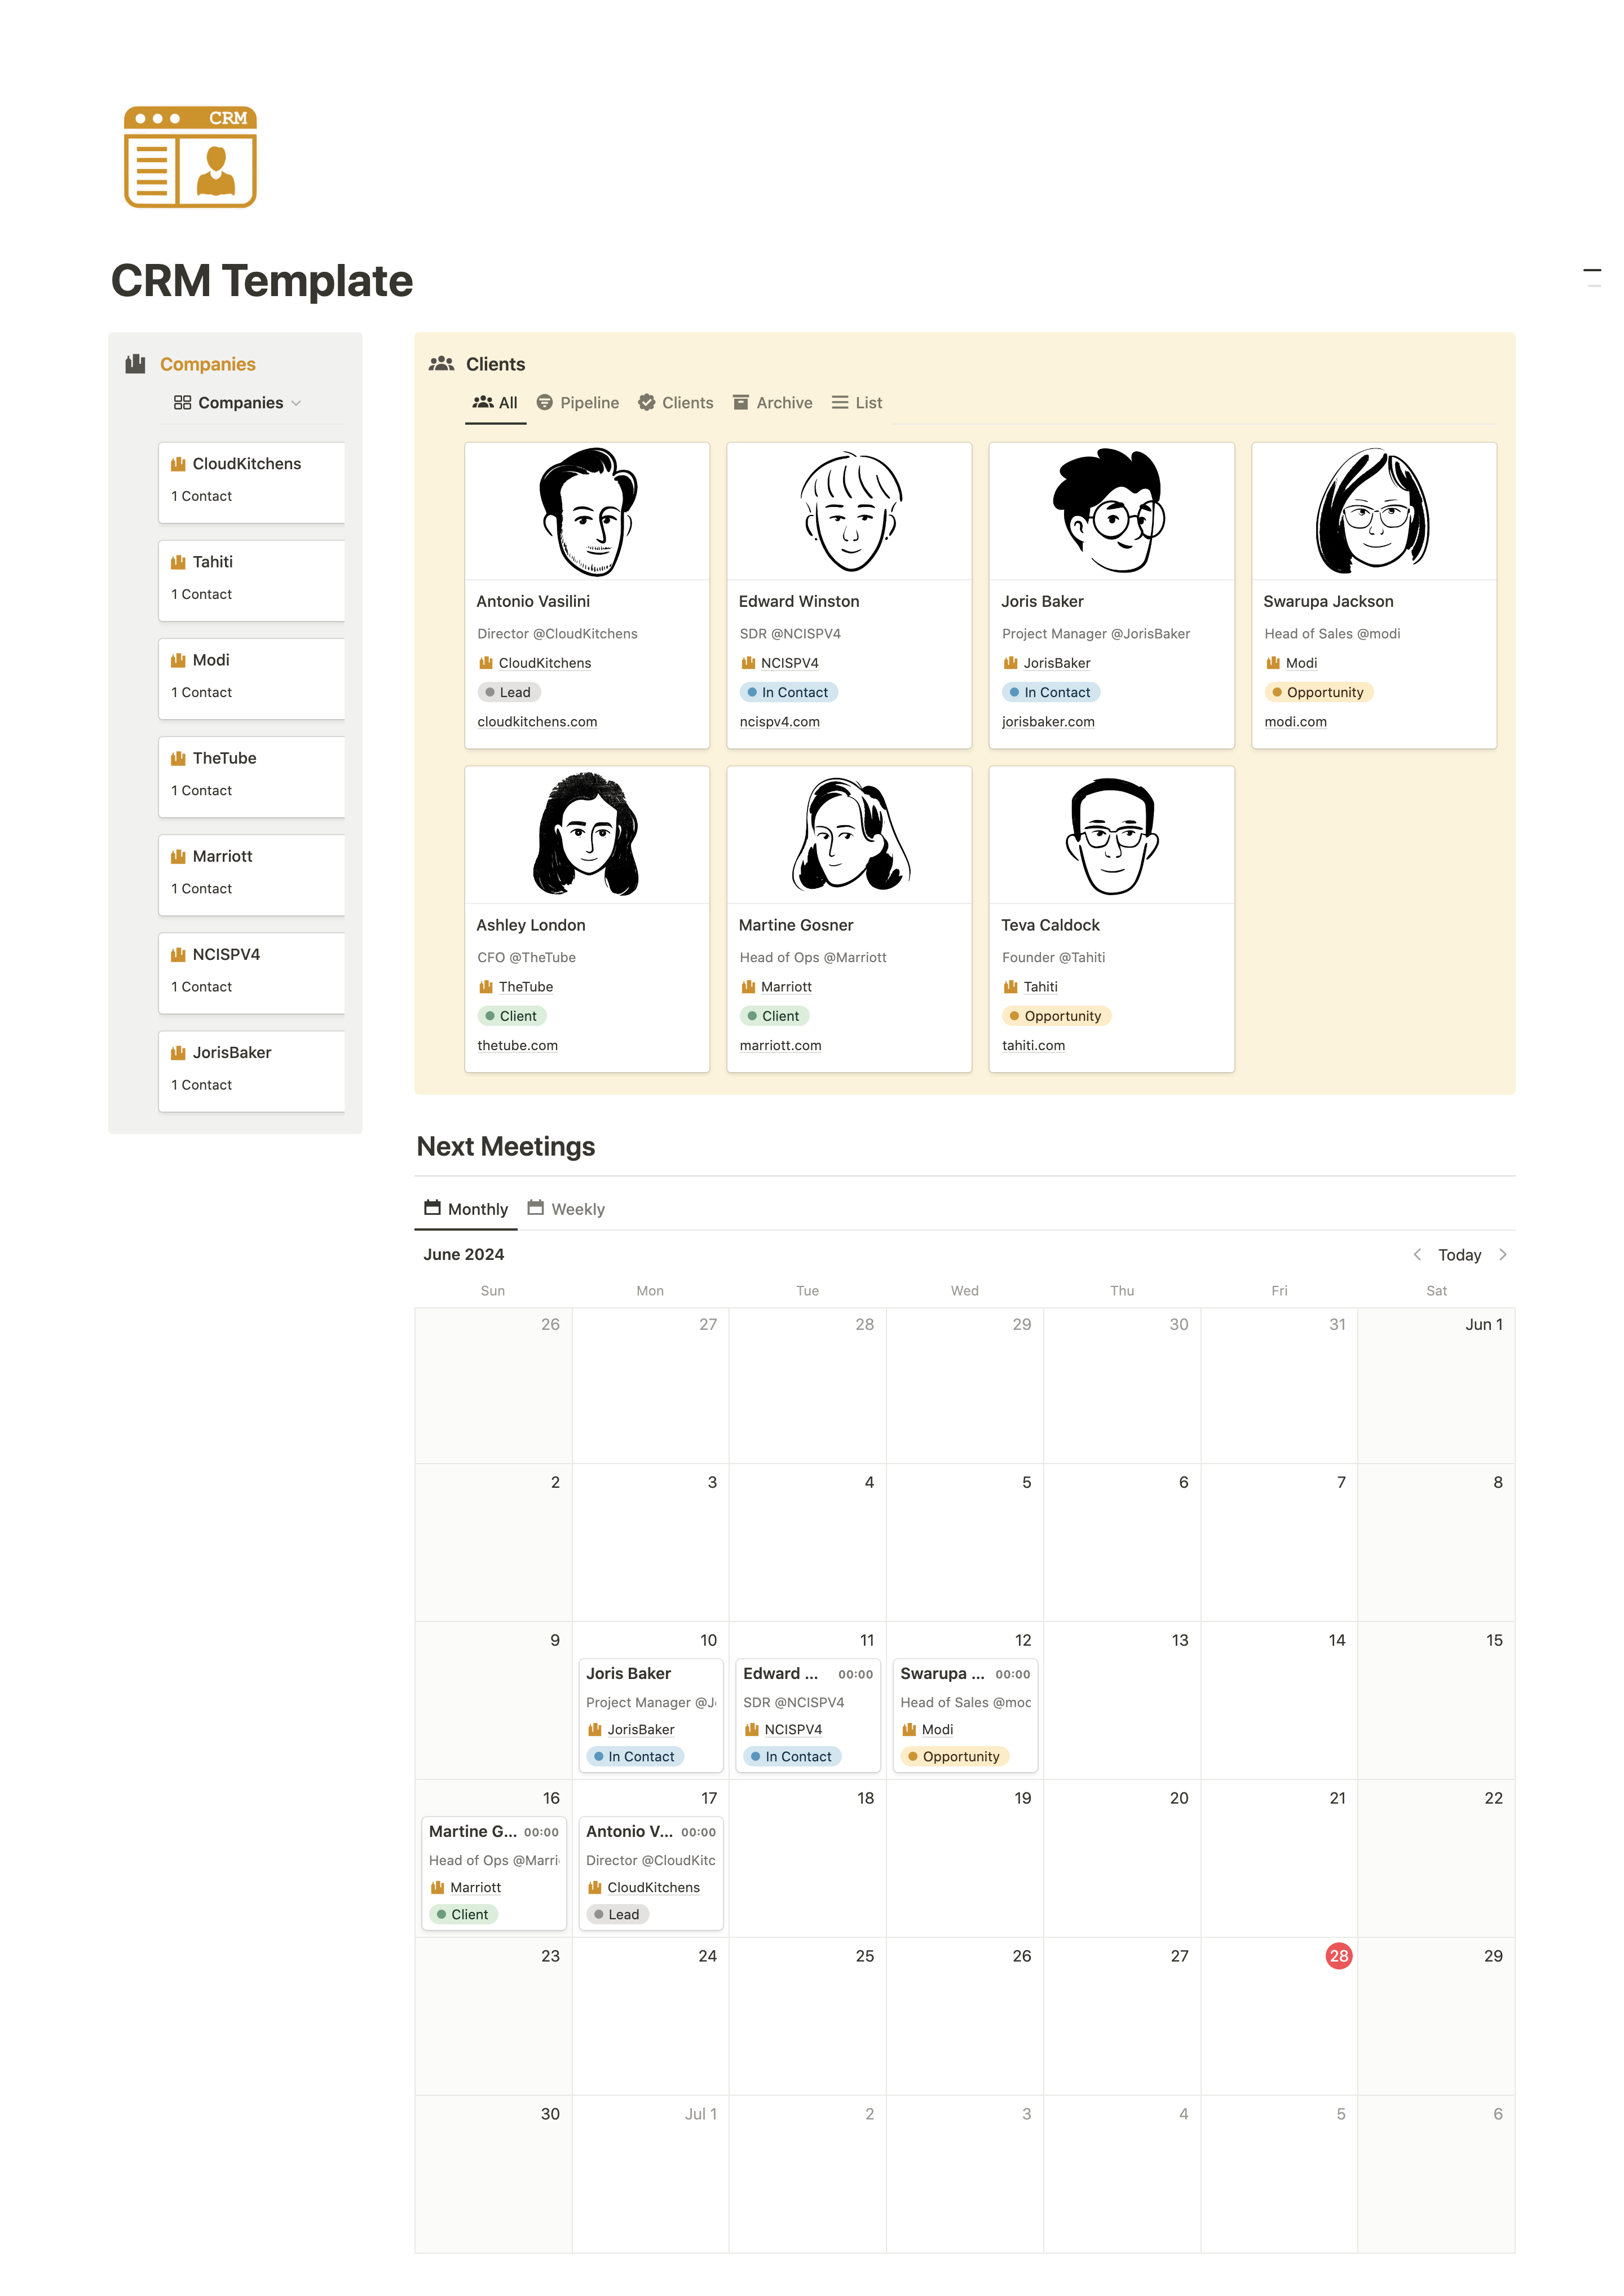Click the Modi company icon in Swarupa's card
Image resolution: width=1624 pixels, height=2296 pixels.
1273,663
